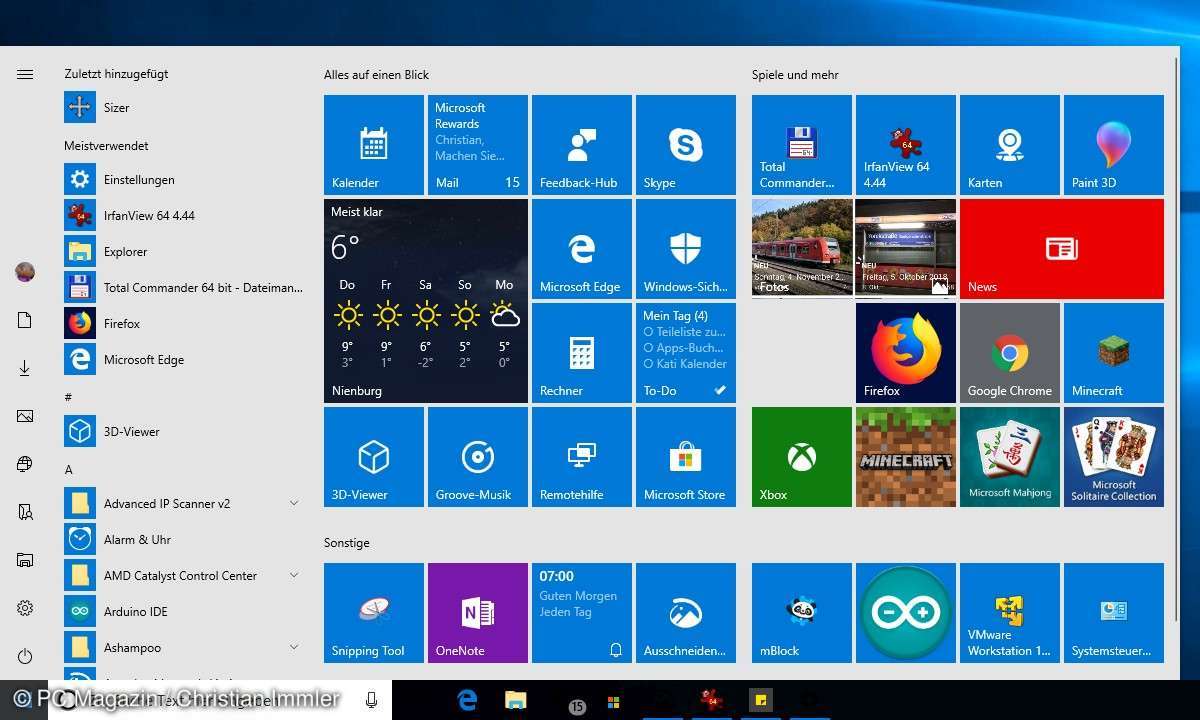Viewport: 1200px width, 720px height.
Task: Open the Rechner calculator tile
Action: [582, 353]
